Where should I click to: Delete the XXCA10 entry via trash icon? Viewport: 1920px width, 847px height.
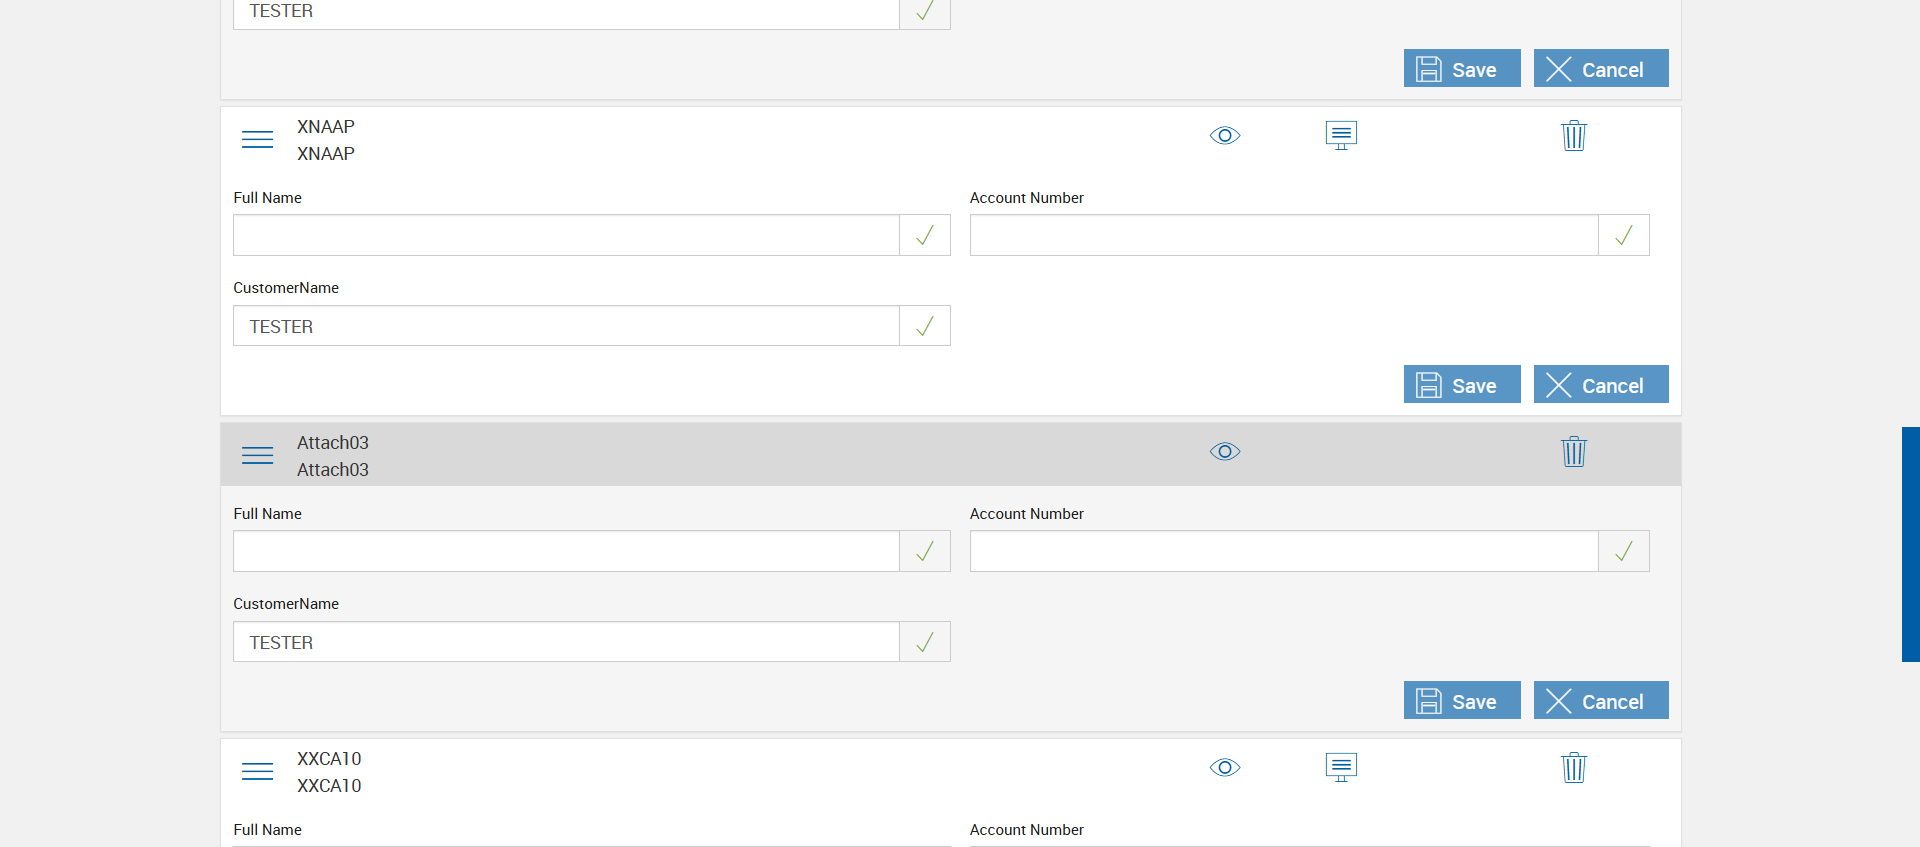pyautogui.click(x=1573, y=768)
